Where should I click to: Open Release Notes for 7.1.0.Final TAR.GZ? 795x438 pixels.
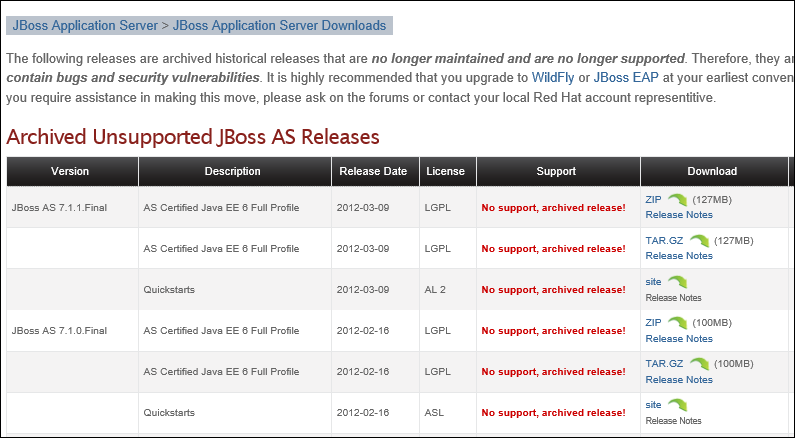679,380
